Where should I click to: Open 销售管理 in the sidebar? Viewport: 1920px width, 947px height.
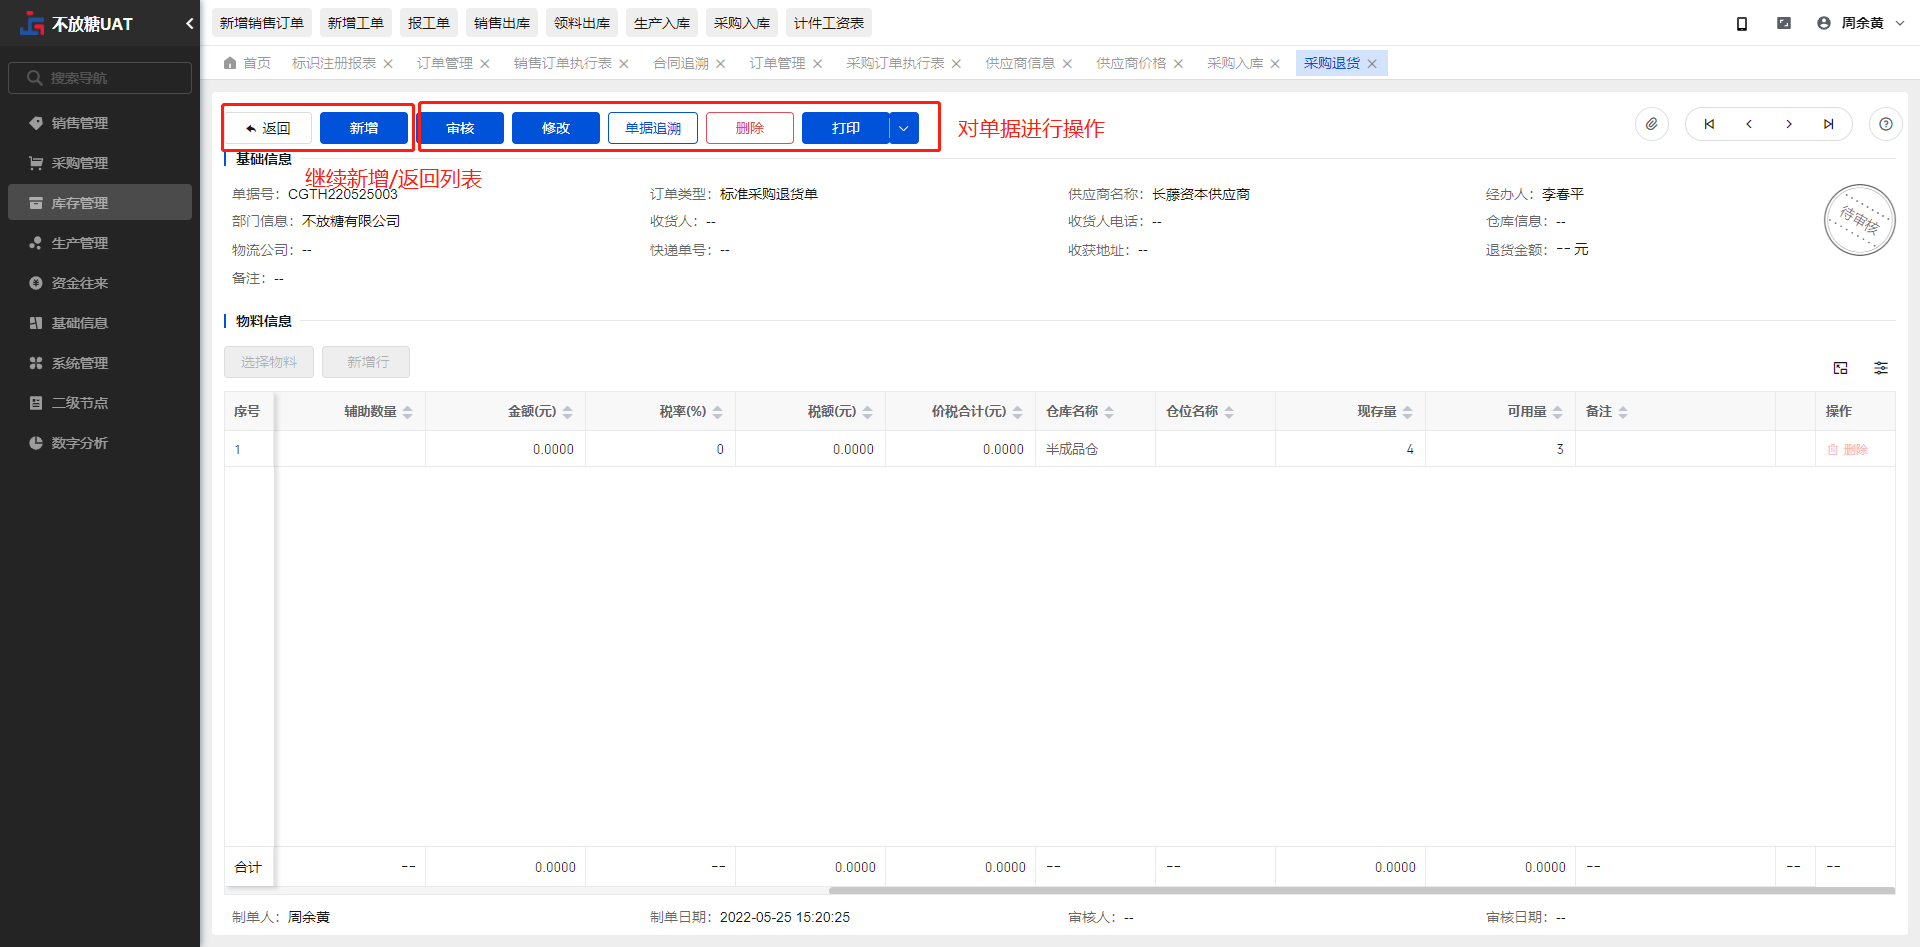click(100, 123)
